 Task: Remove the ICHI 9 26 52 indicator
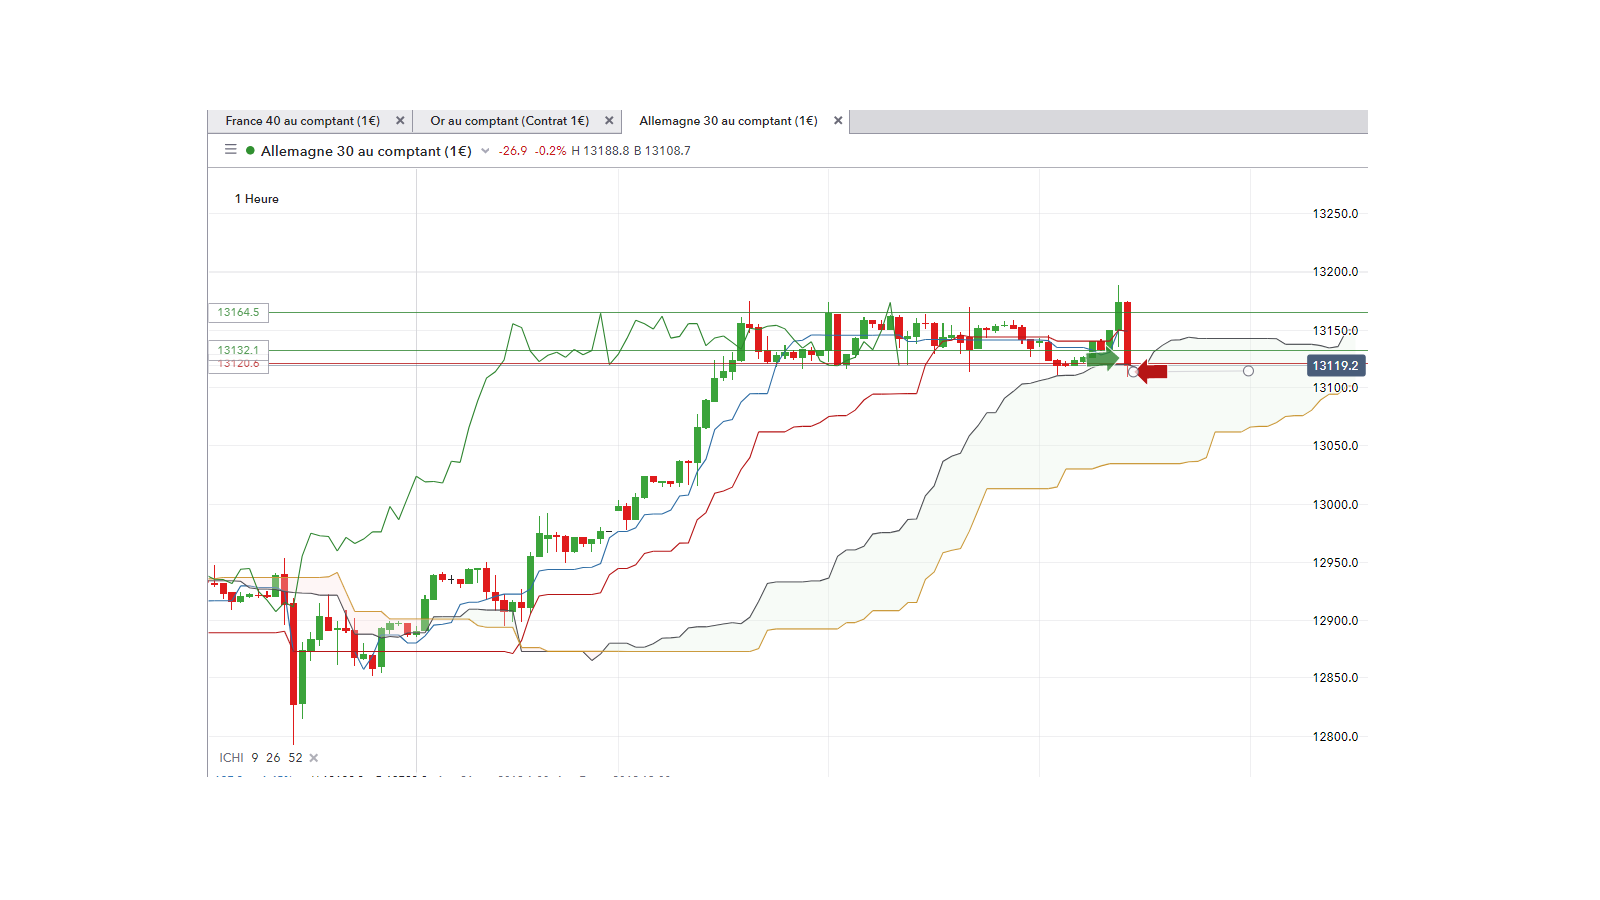tap(314, 758)
